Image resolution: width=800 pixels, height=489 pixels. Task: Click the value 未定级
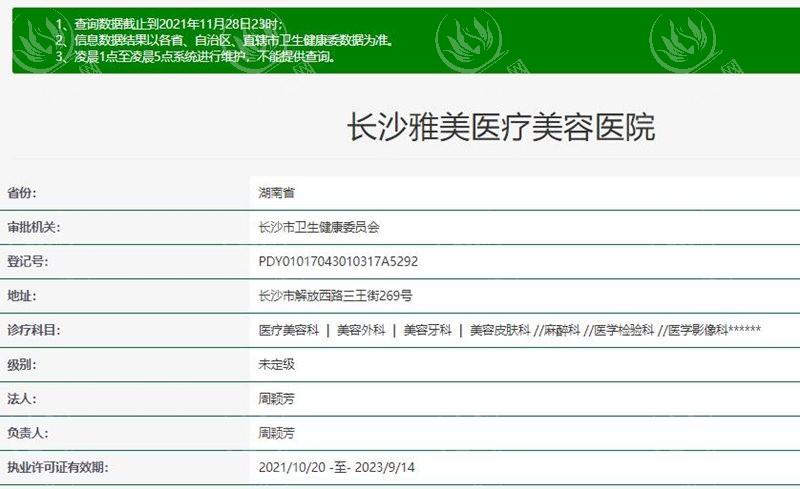pyautogui.click(x=277, y=364)
